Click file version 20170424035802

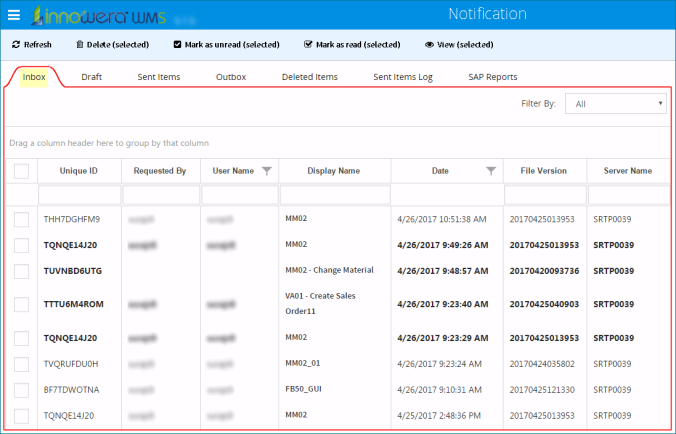click(x=542, y=364)
